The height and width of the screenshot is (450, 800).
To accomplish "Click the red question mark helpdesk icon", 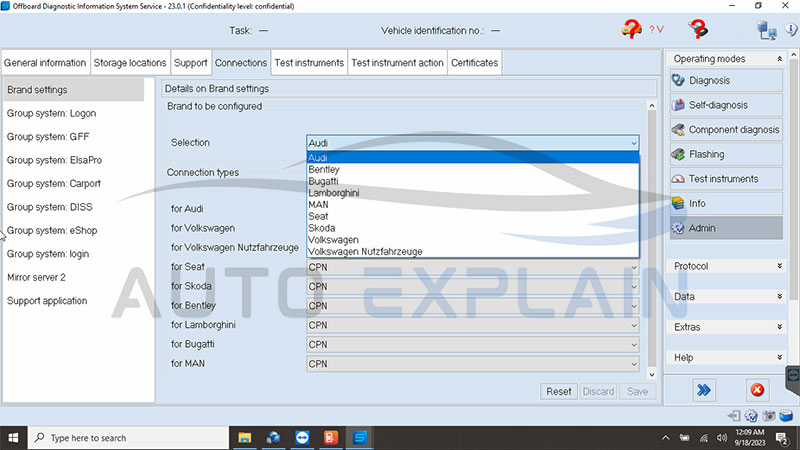I will [x=697, y=30].
